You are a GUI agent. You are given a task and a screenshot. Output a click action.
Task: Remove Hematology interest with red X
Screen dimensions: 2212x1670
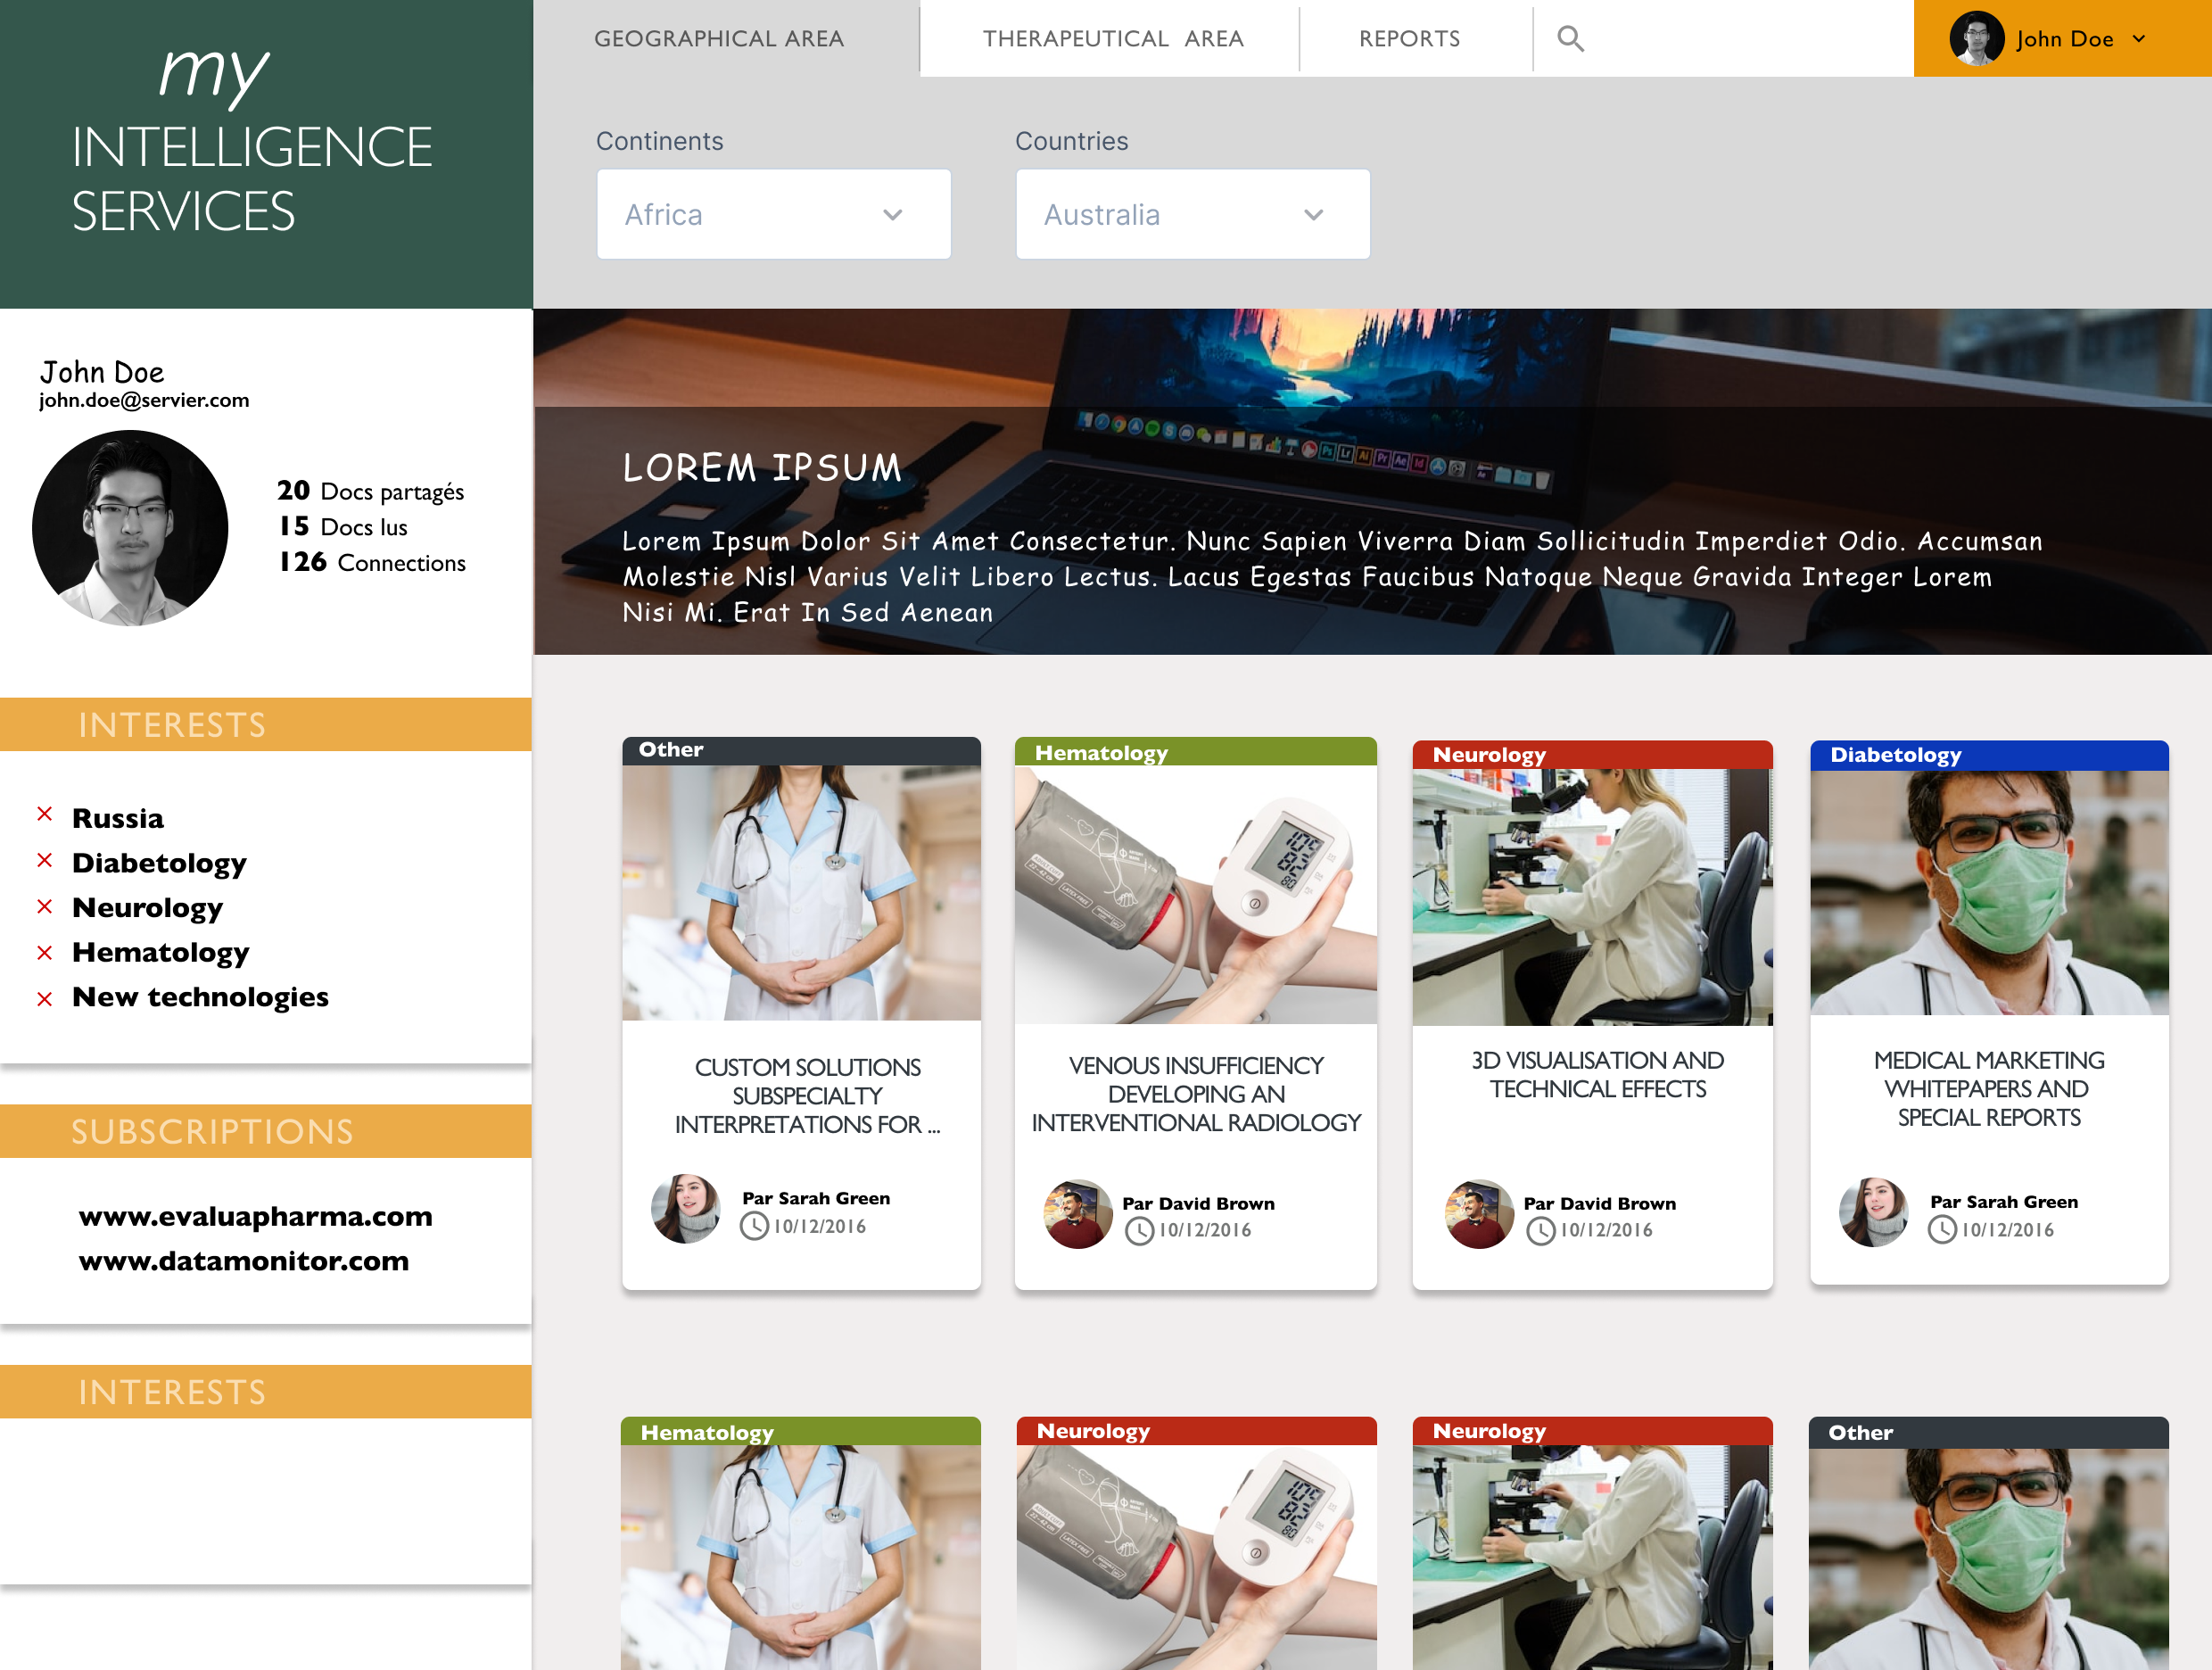(45, 953)
